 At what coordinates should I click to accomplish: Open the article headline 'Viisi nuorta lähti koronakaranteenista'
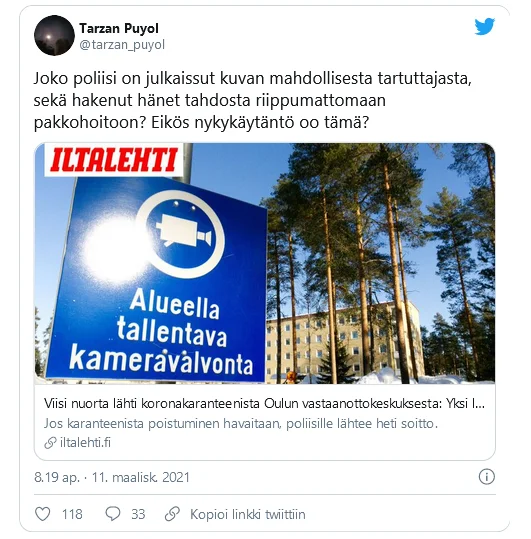[264, 404]
